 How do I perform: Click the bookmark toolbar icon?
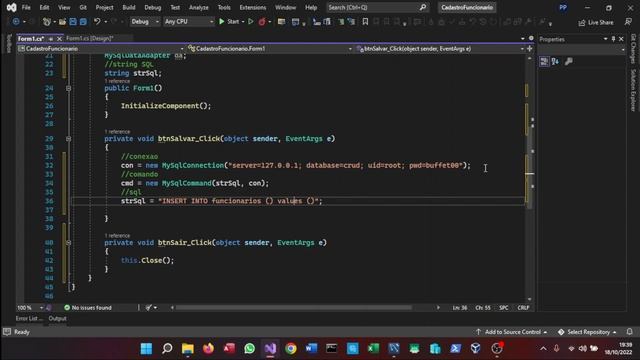[x=365, y=22]
